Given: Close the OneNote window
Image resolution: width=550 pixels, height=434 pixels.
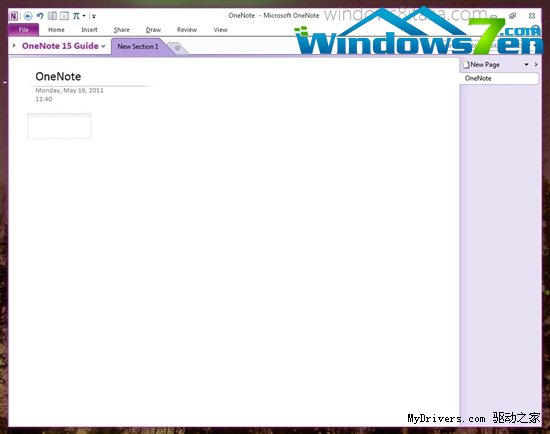Looking at the screenshot, I should pyautogui.click(x=532, y=16).
